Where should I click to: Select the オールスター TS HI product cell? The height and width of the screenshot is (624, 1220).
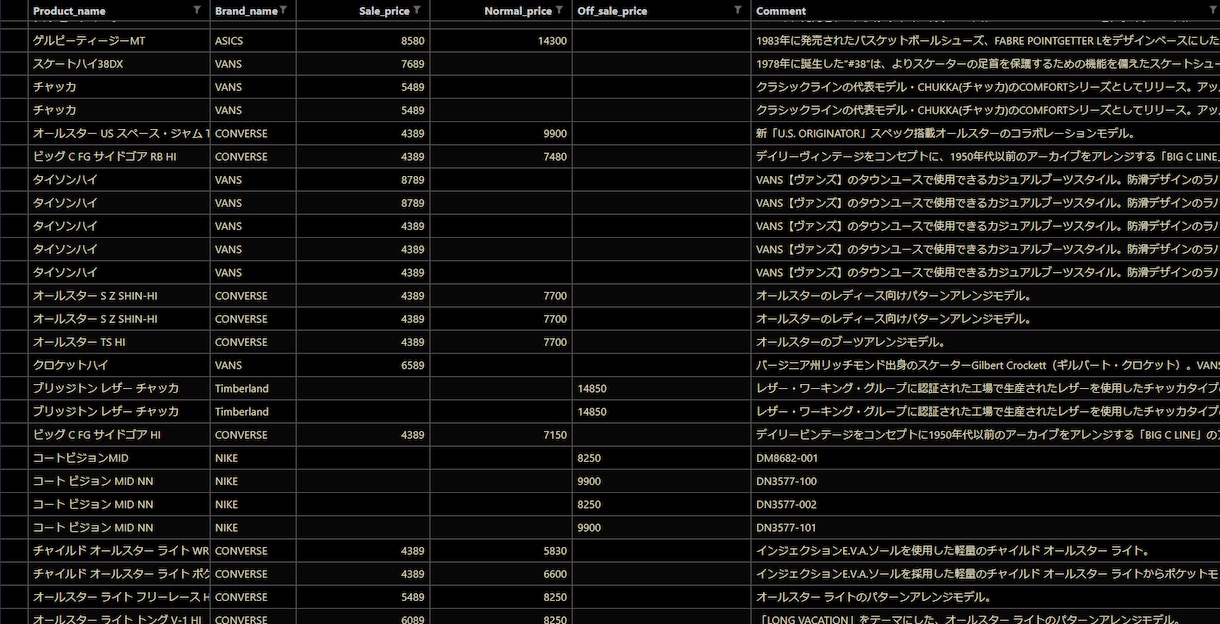pos(119,342)
